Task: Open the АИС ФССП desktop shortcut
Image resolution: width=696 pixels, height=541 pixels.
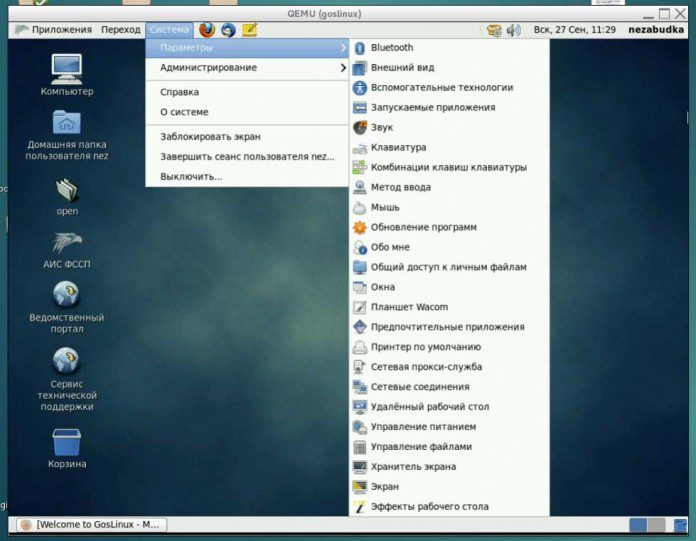Action: pyautogui.click(x=67, y=250)
